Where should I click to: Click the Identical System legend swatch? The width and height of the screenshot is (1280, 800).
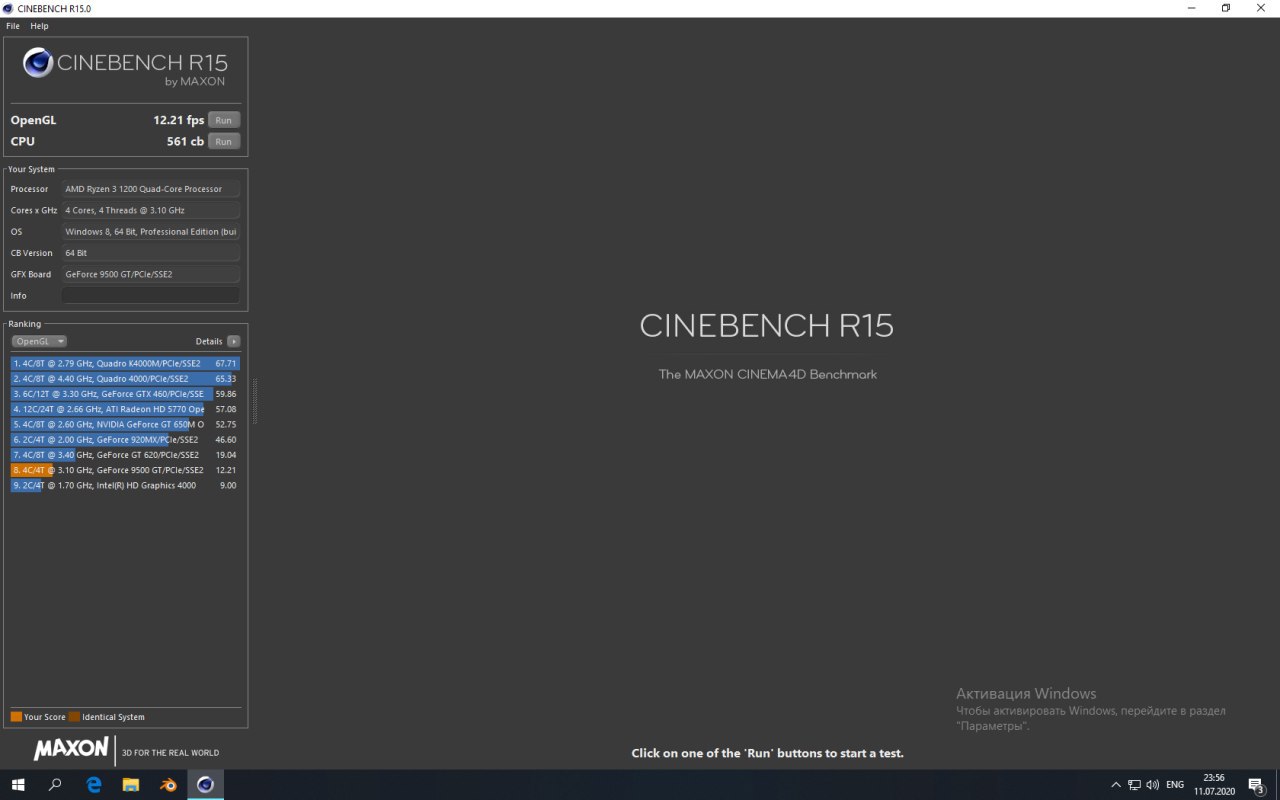pos(74,717)
